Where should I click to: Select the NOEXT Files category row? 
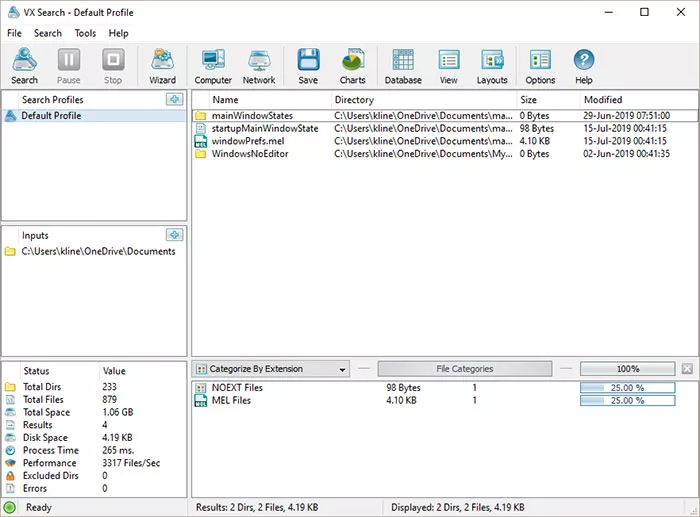pos(445,388)
